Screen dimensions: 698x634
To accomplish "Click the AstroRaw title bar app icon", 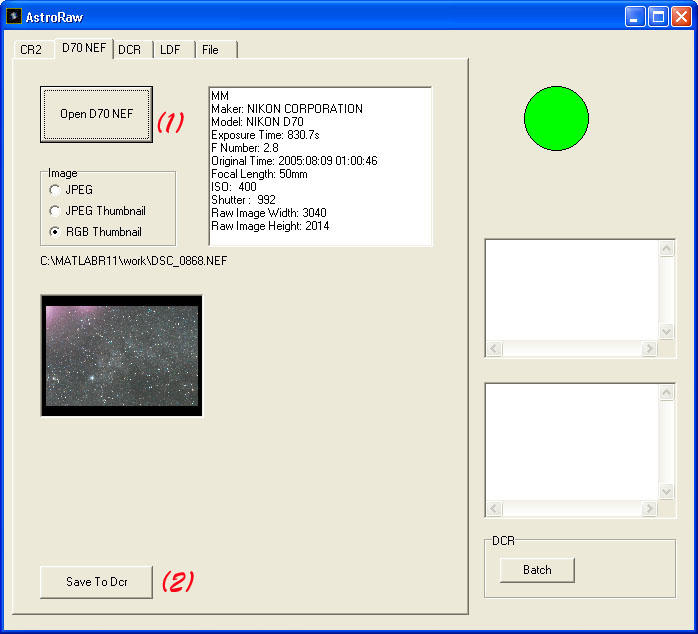I will pos(14,16).
